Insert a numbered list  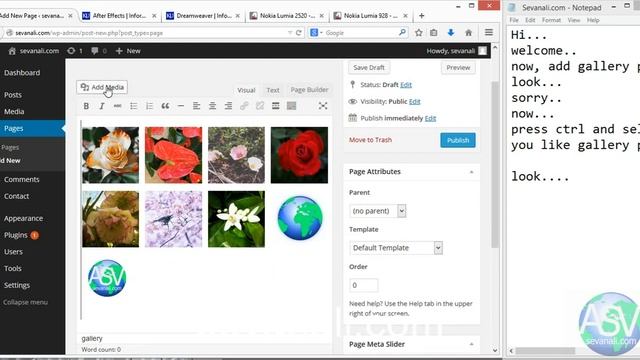[149, 106]
